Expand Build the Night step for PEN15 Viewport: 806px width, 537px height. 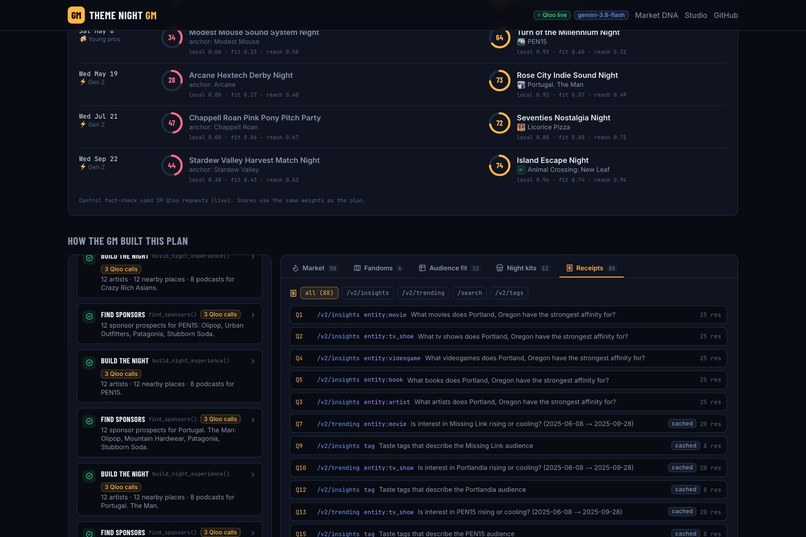[252, 361]
